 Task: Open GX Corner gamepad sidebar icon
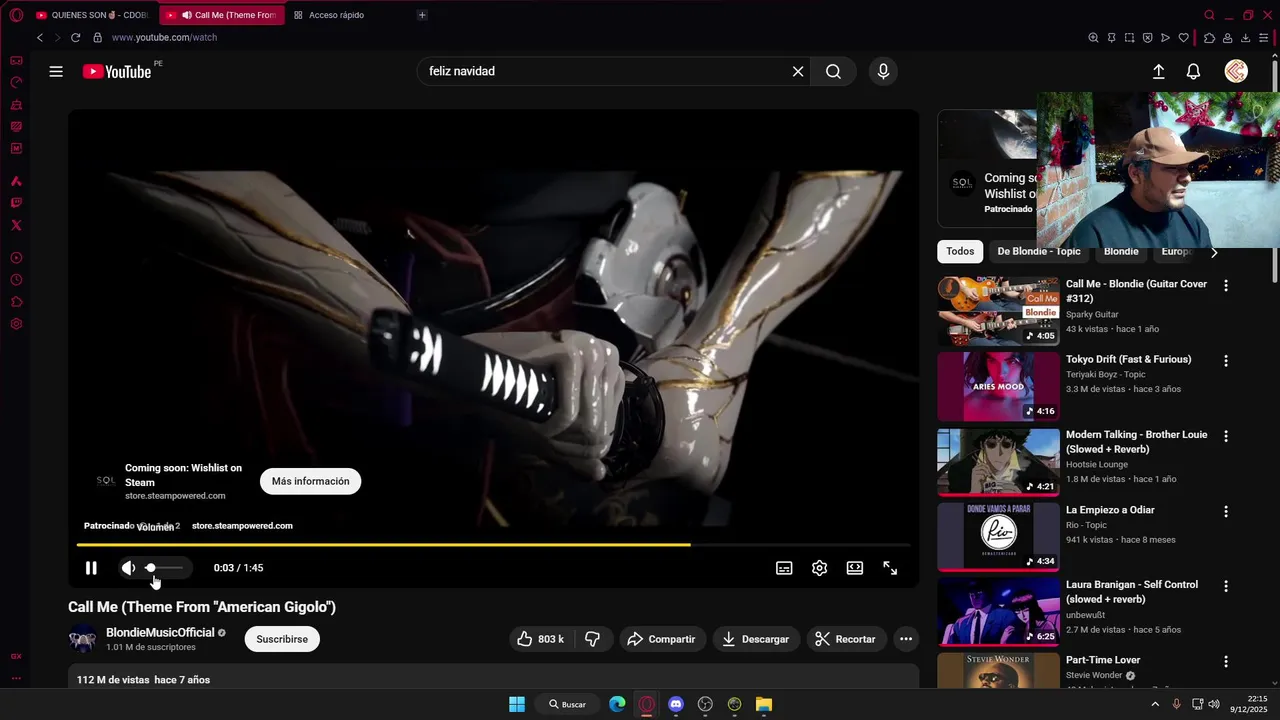(16, 61)
